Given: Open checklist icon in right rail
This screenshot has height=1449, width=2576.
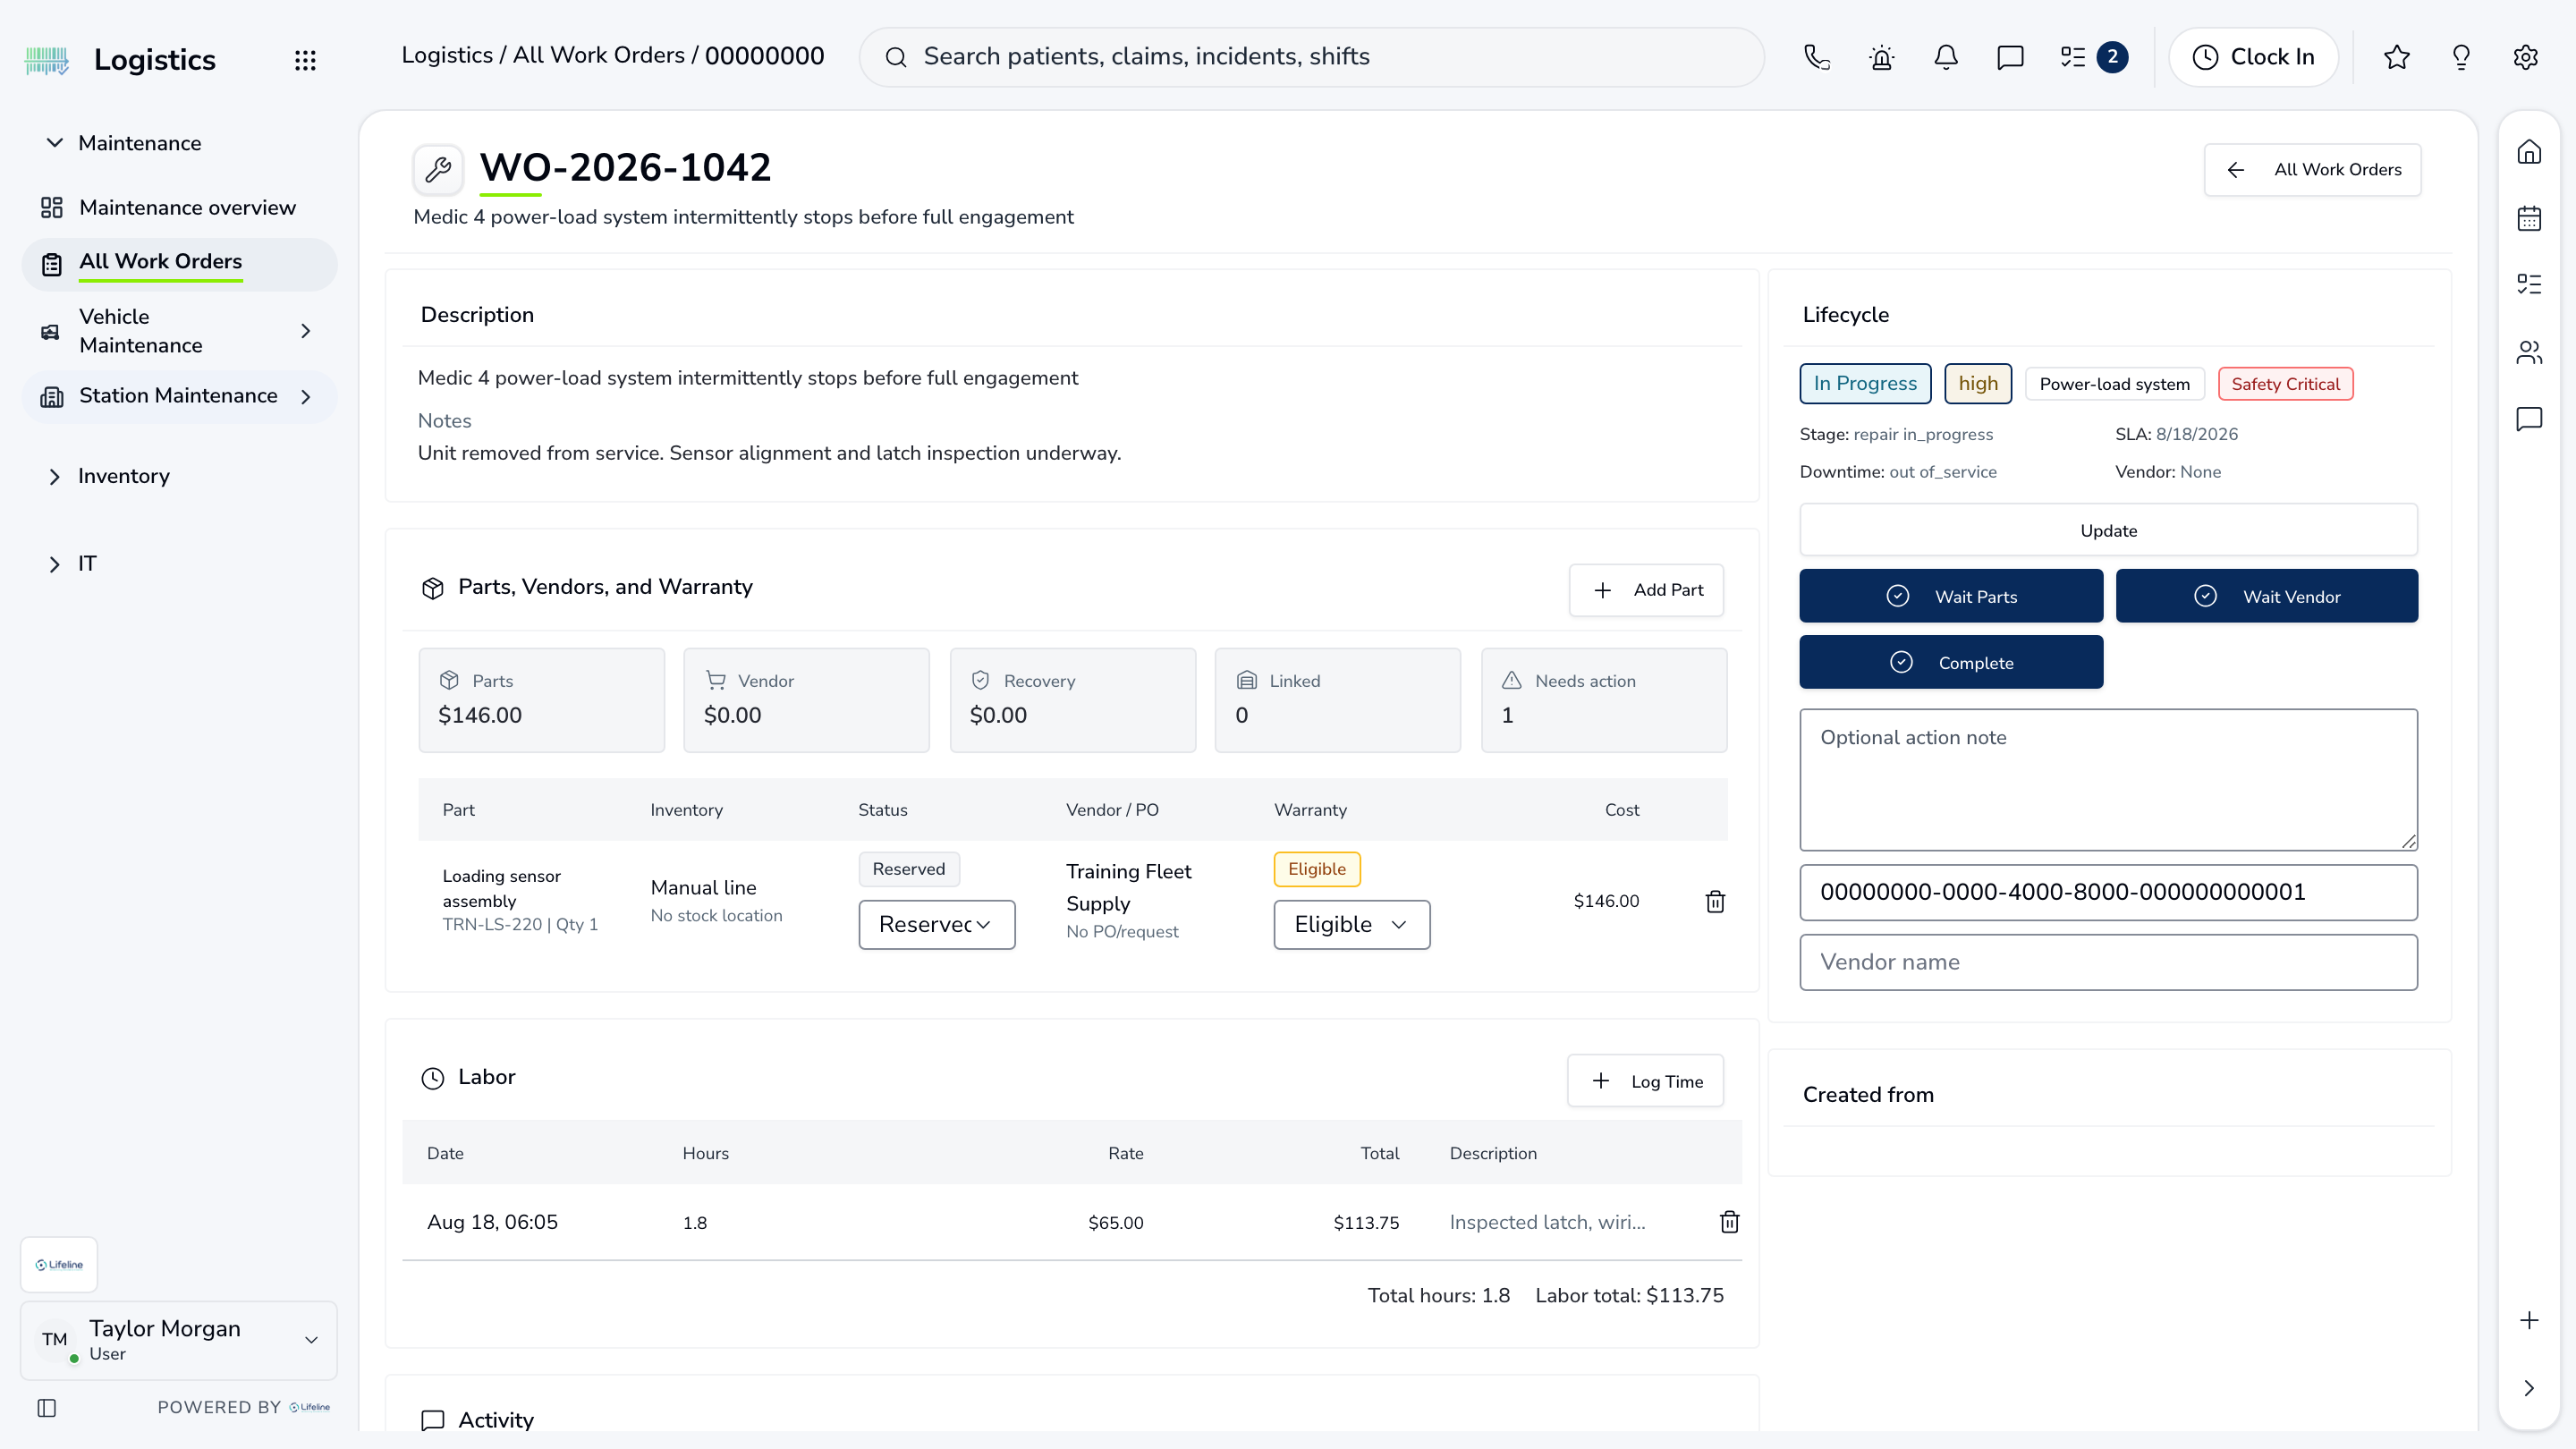Looking at the screenshot, I should point(2529,284).
